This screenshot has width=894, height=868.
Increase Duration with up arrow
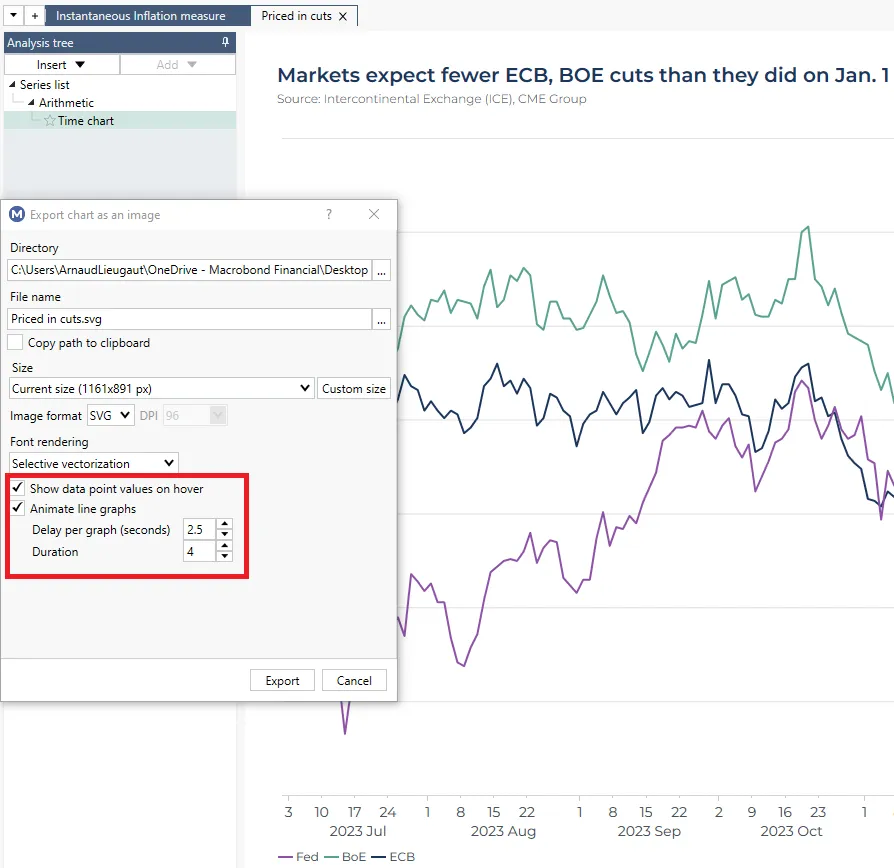coord(225,546)
